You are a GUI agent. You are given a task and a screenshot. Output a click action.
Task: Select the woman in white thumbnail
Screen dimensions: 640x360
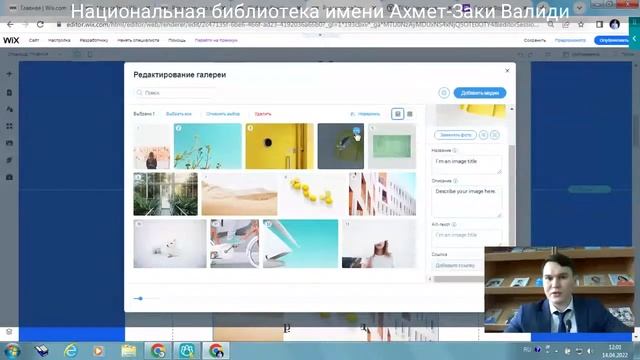click(379, 244)
